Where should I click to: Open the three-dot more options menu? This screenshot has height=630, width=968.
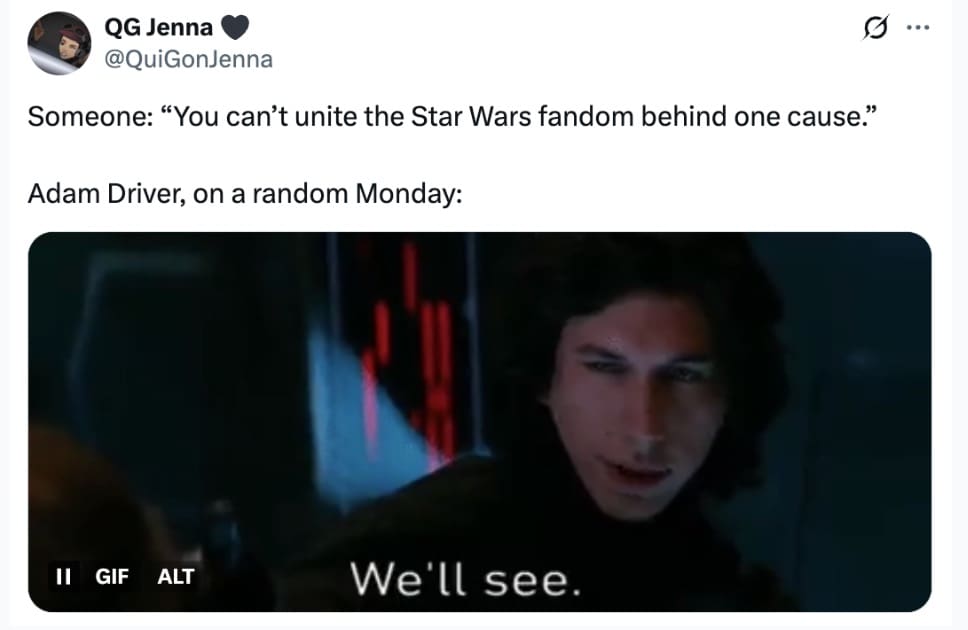click(x=918, y=27)
